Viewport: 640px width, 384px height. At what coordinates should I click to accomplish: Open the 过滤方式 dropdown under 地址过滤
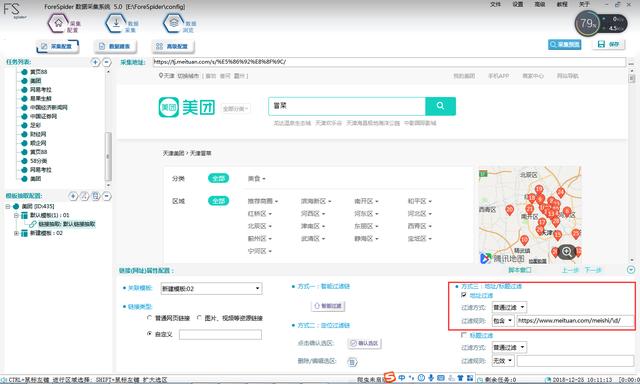tap(509, 307)
